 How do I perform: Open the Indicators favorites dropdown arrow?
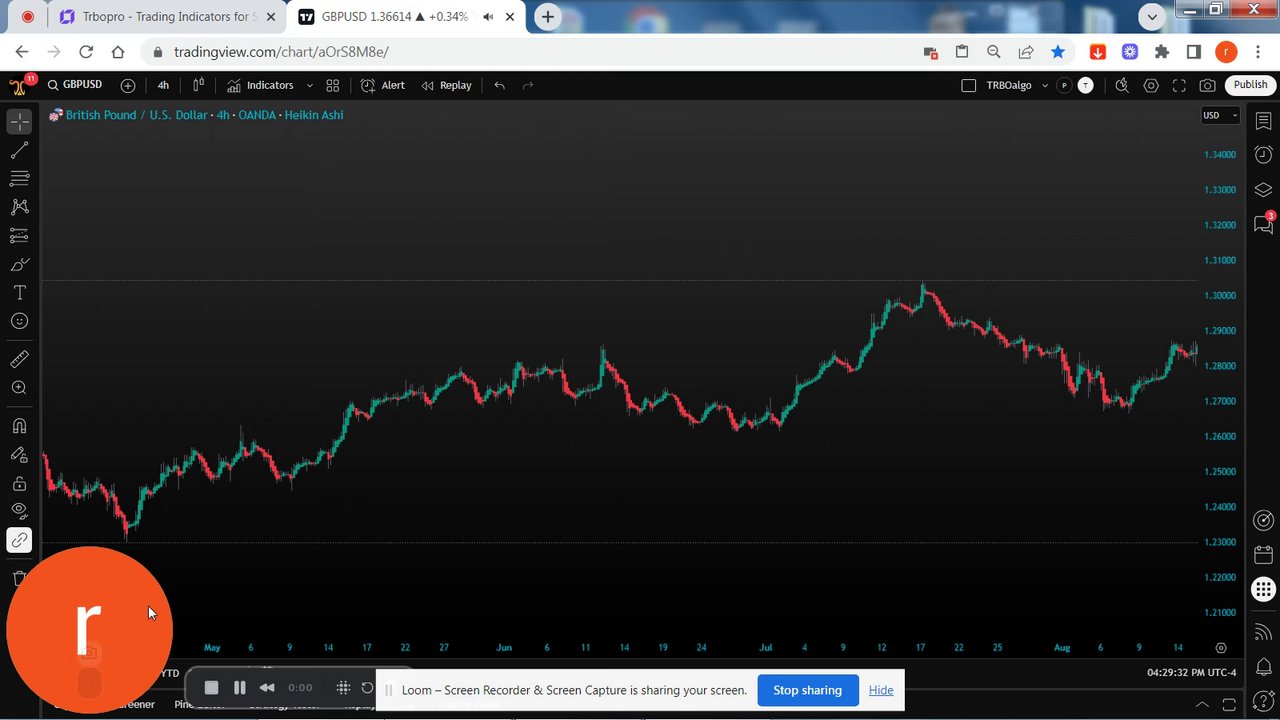(310, 86)
